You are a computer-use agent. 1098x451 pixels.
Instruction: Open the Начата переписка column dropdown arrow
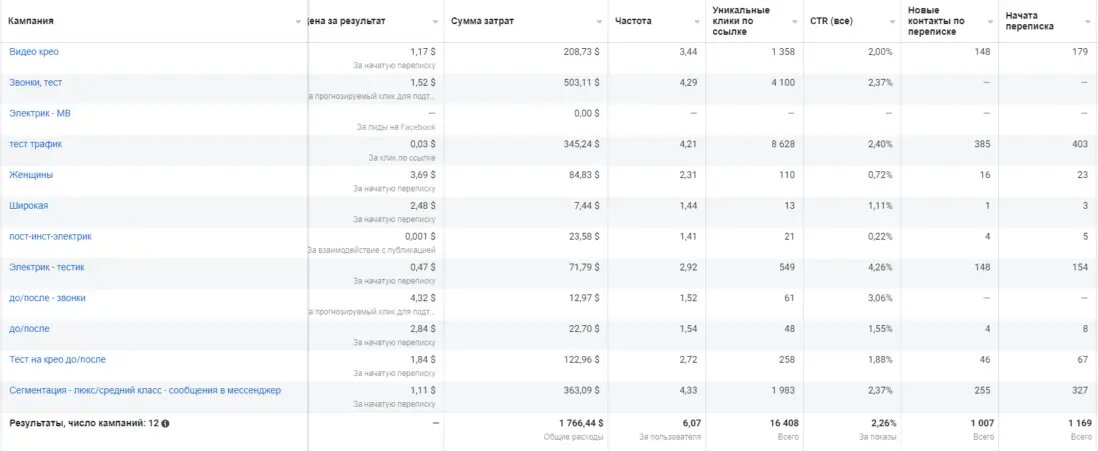pyautogui.click(x=1087, y=21)
